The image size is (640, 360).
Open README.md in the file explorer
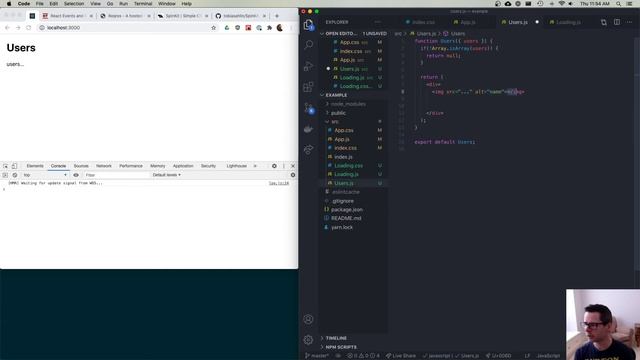click(346, 218)
